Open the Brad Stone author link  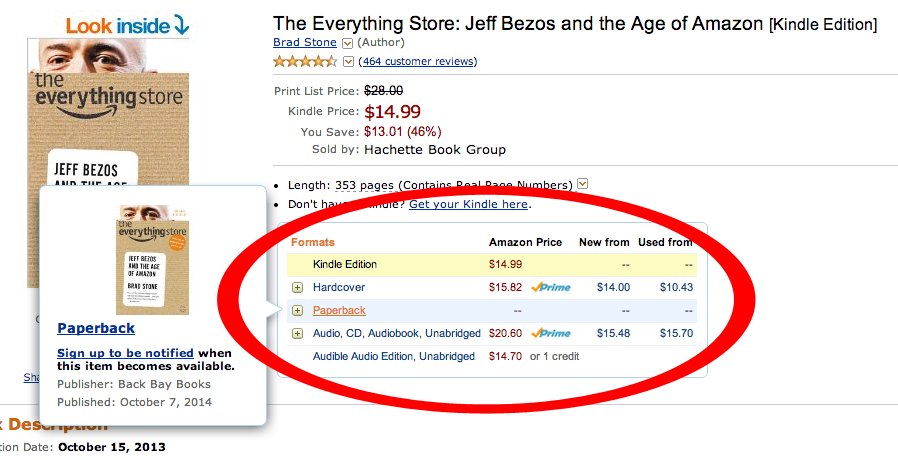pos(305,43)
